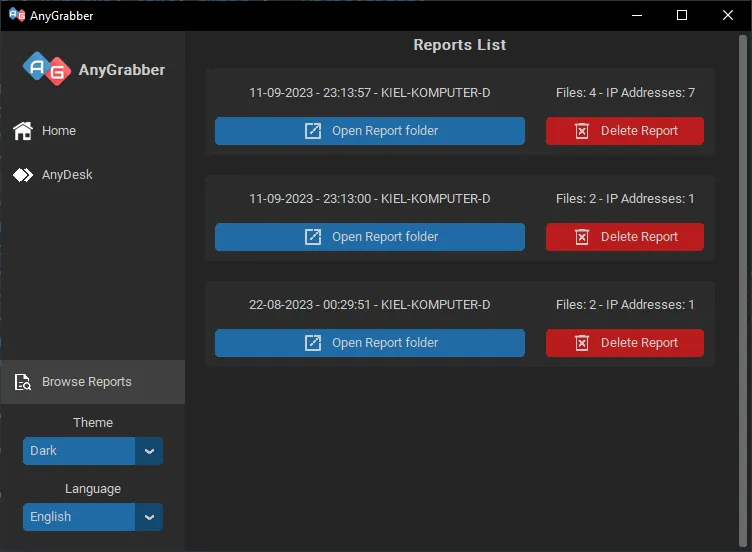Screen dimensions: 752x552
Task: Click 'Files: 4 - IP Addresses: 7' text
Action: tap(625, 93)
